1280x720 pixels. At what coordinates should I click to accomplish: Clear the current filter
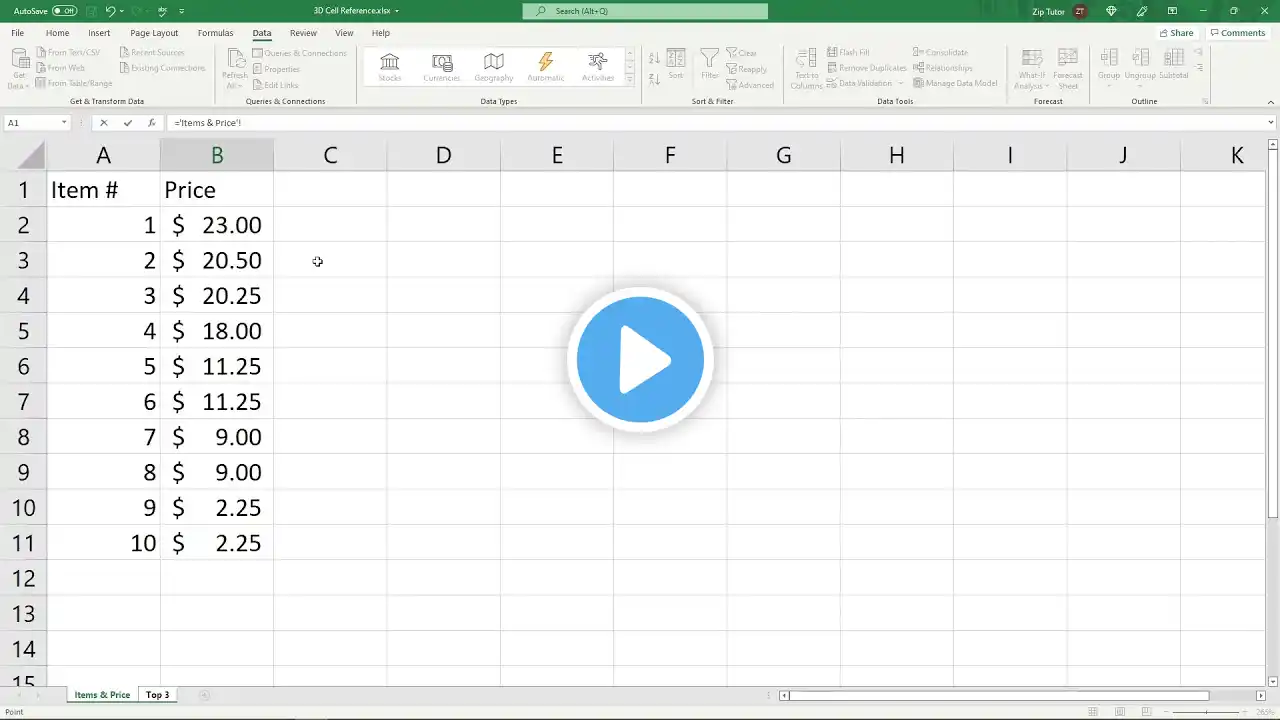(741, 53)
